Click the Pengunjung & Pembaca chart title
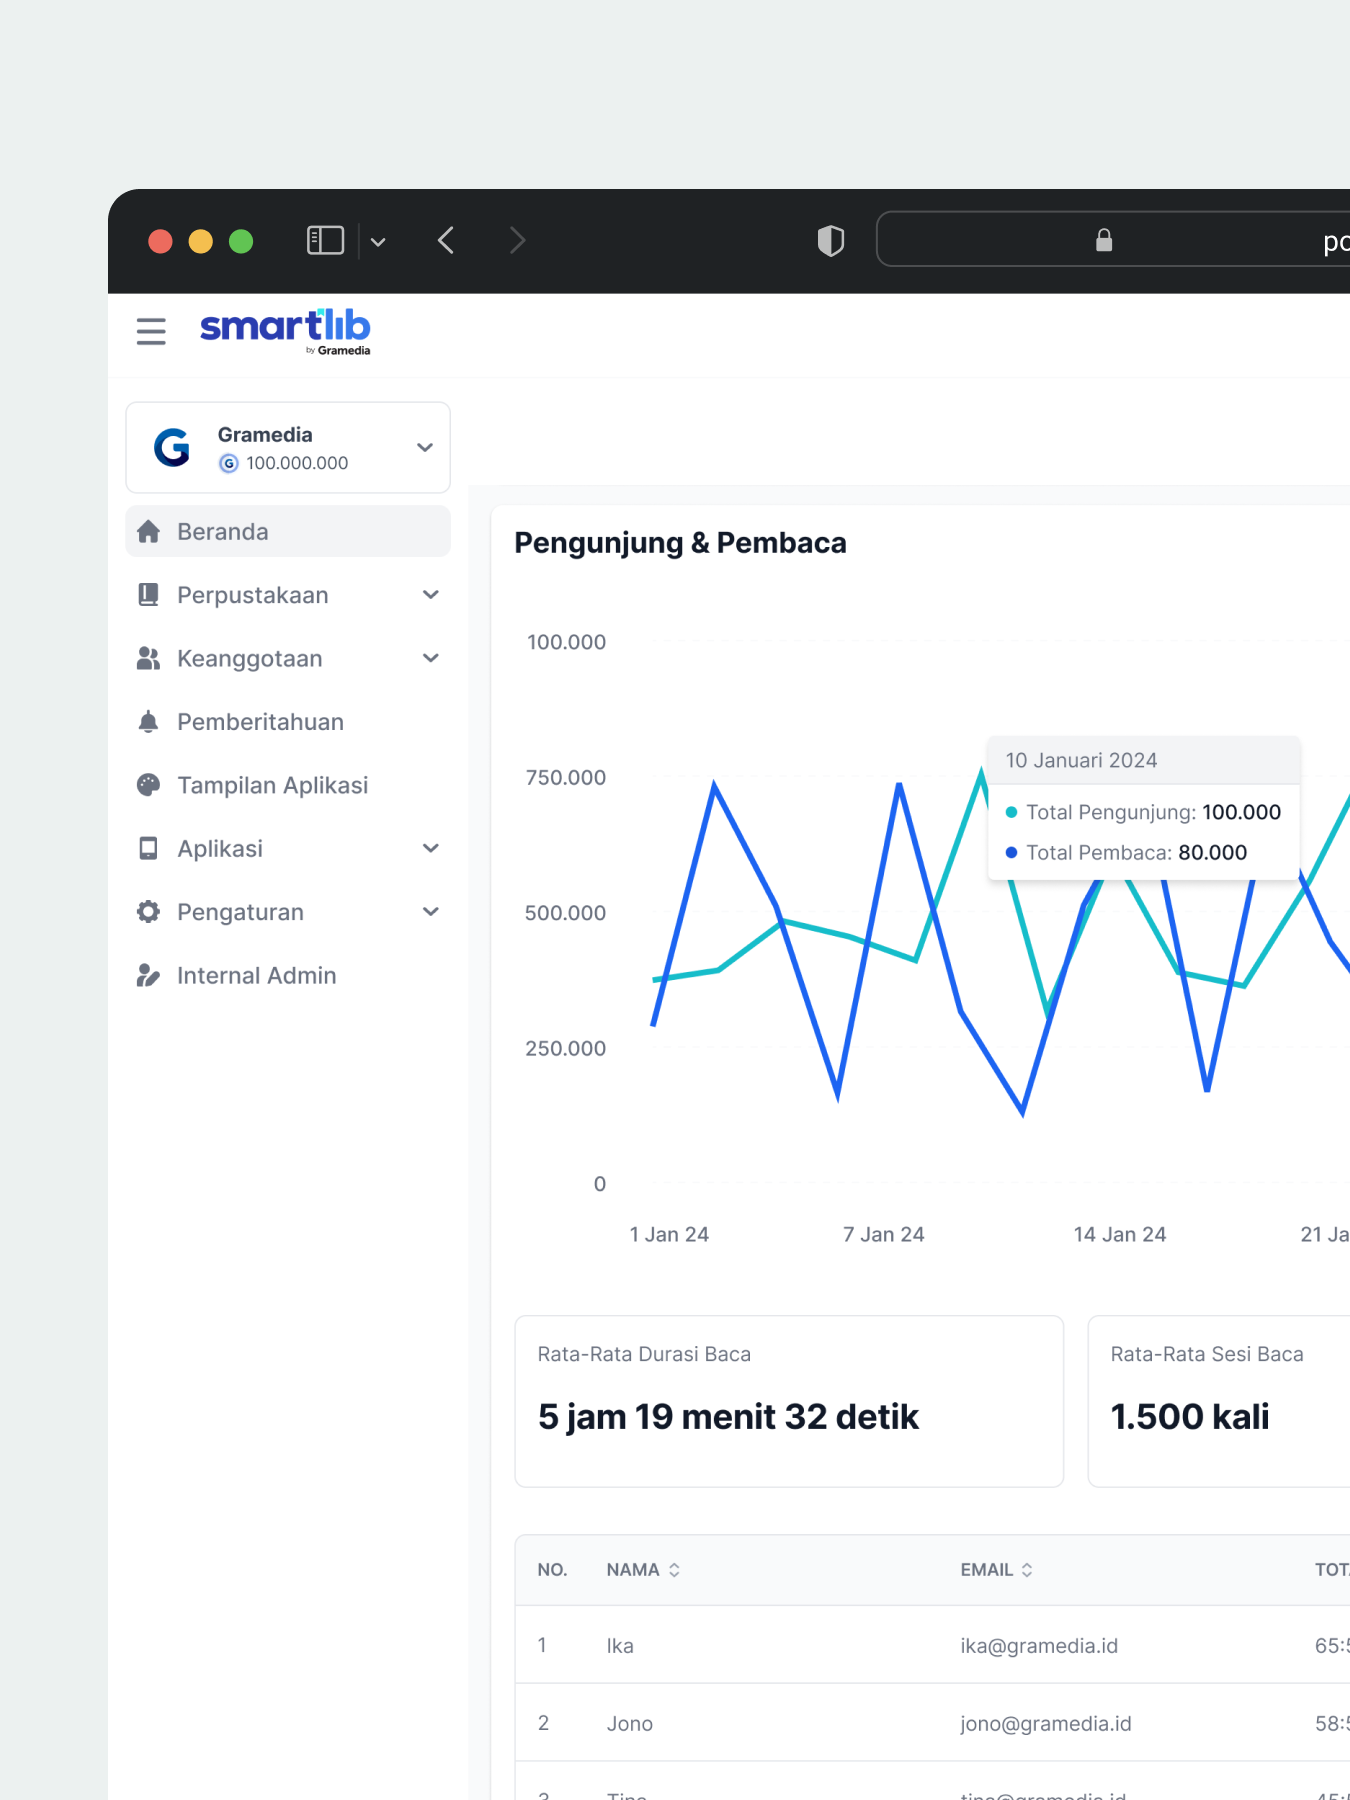1350x1800 pixels. (680, 543)
